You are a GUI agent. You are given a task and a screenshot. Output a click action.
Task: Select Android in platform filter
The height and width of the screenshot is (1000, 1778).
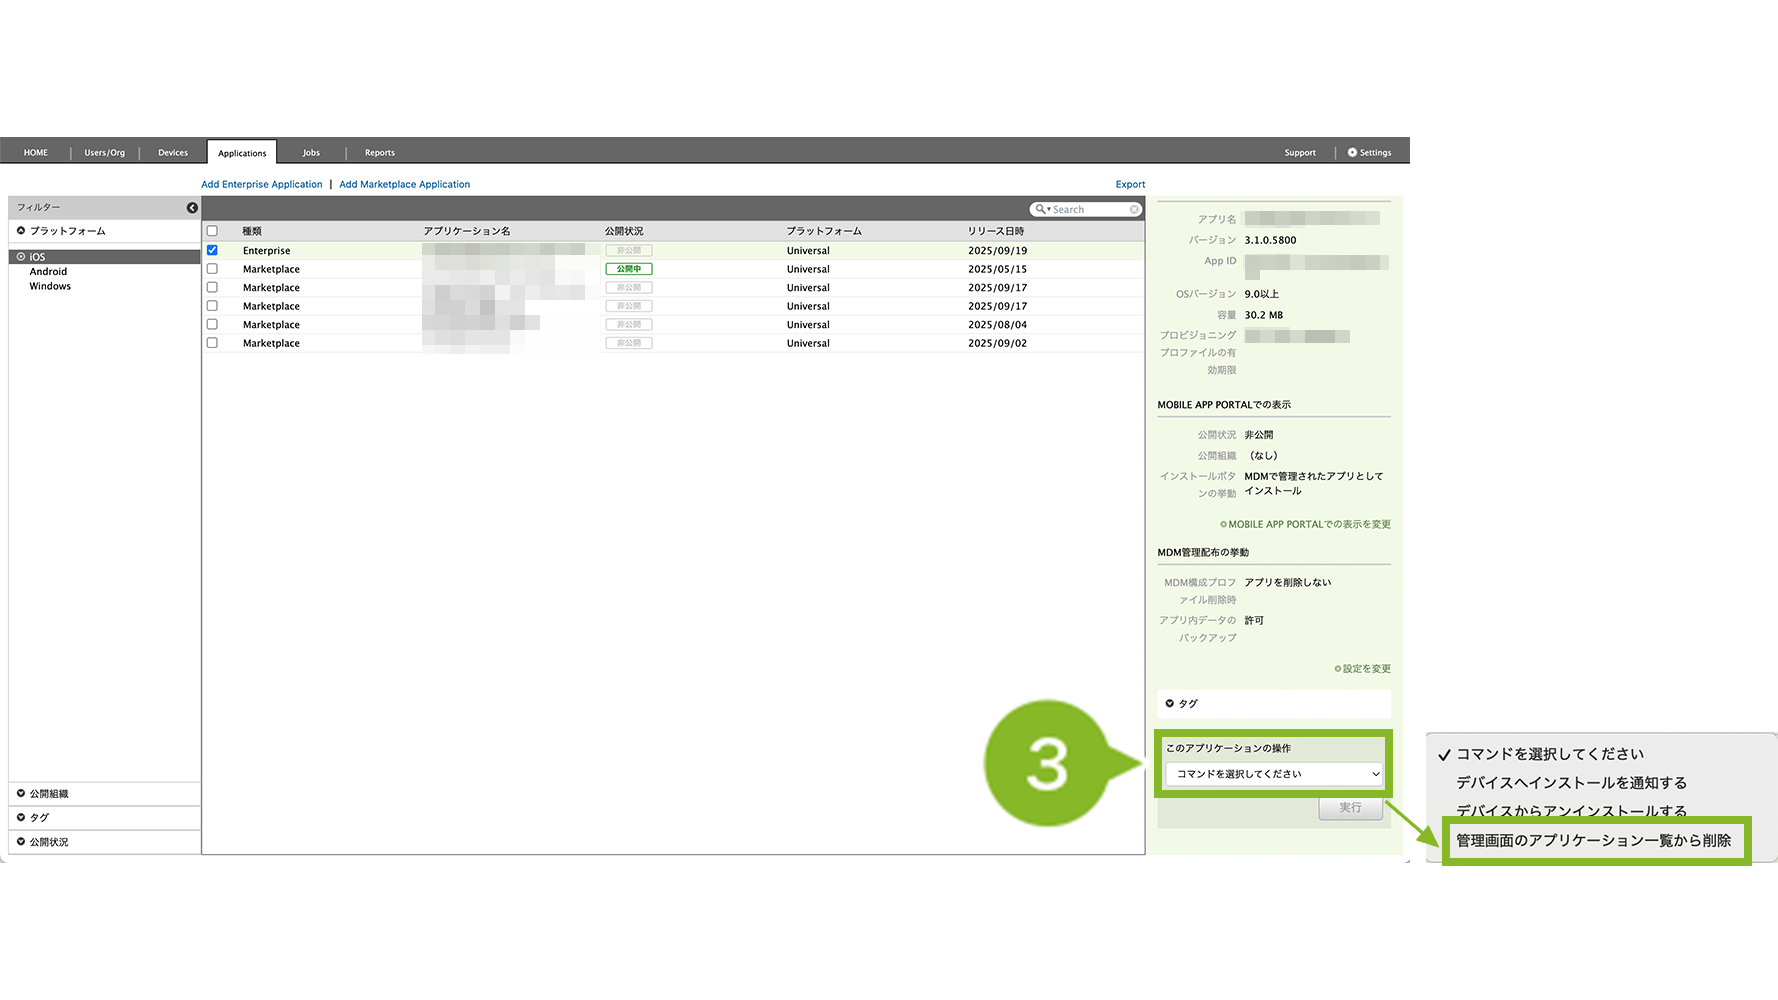pyautogui.click(x=48, y=272)
